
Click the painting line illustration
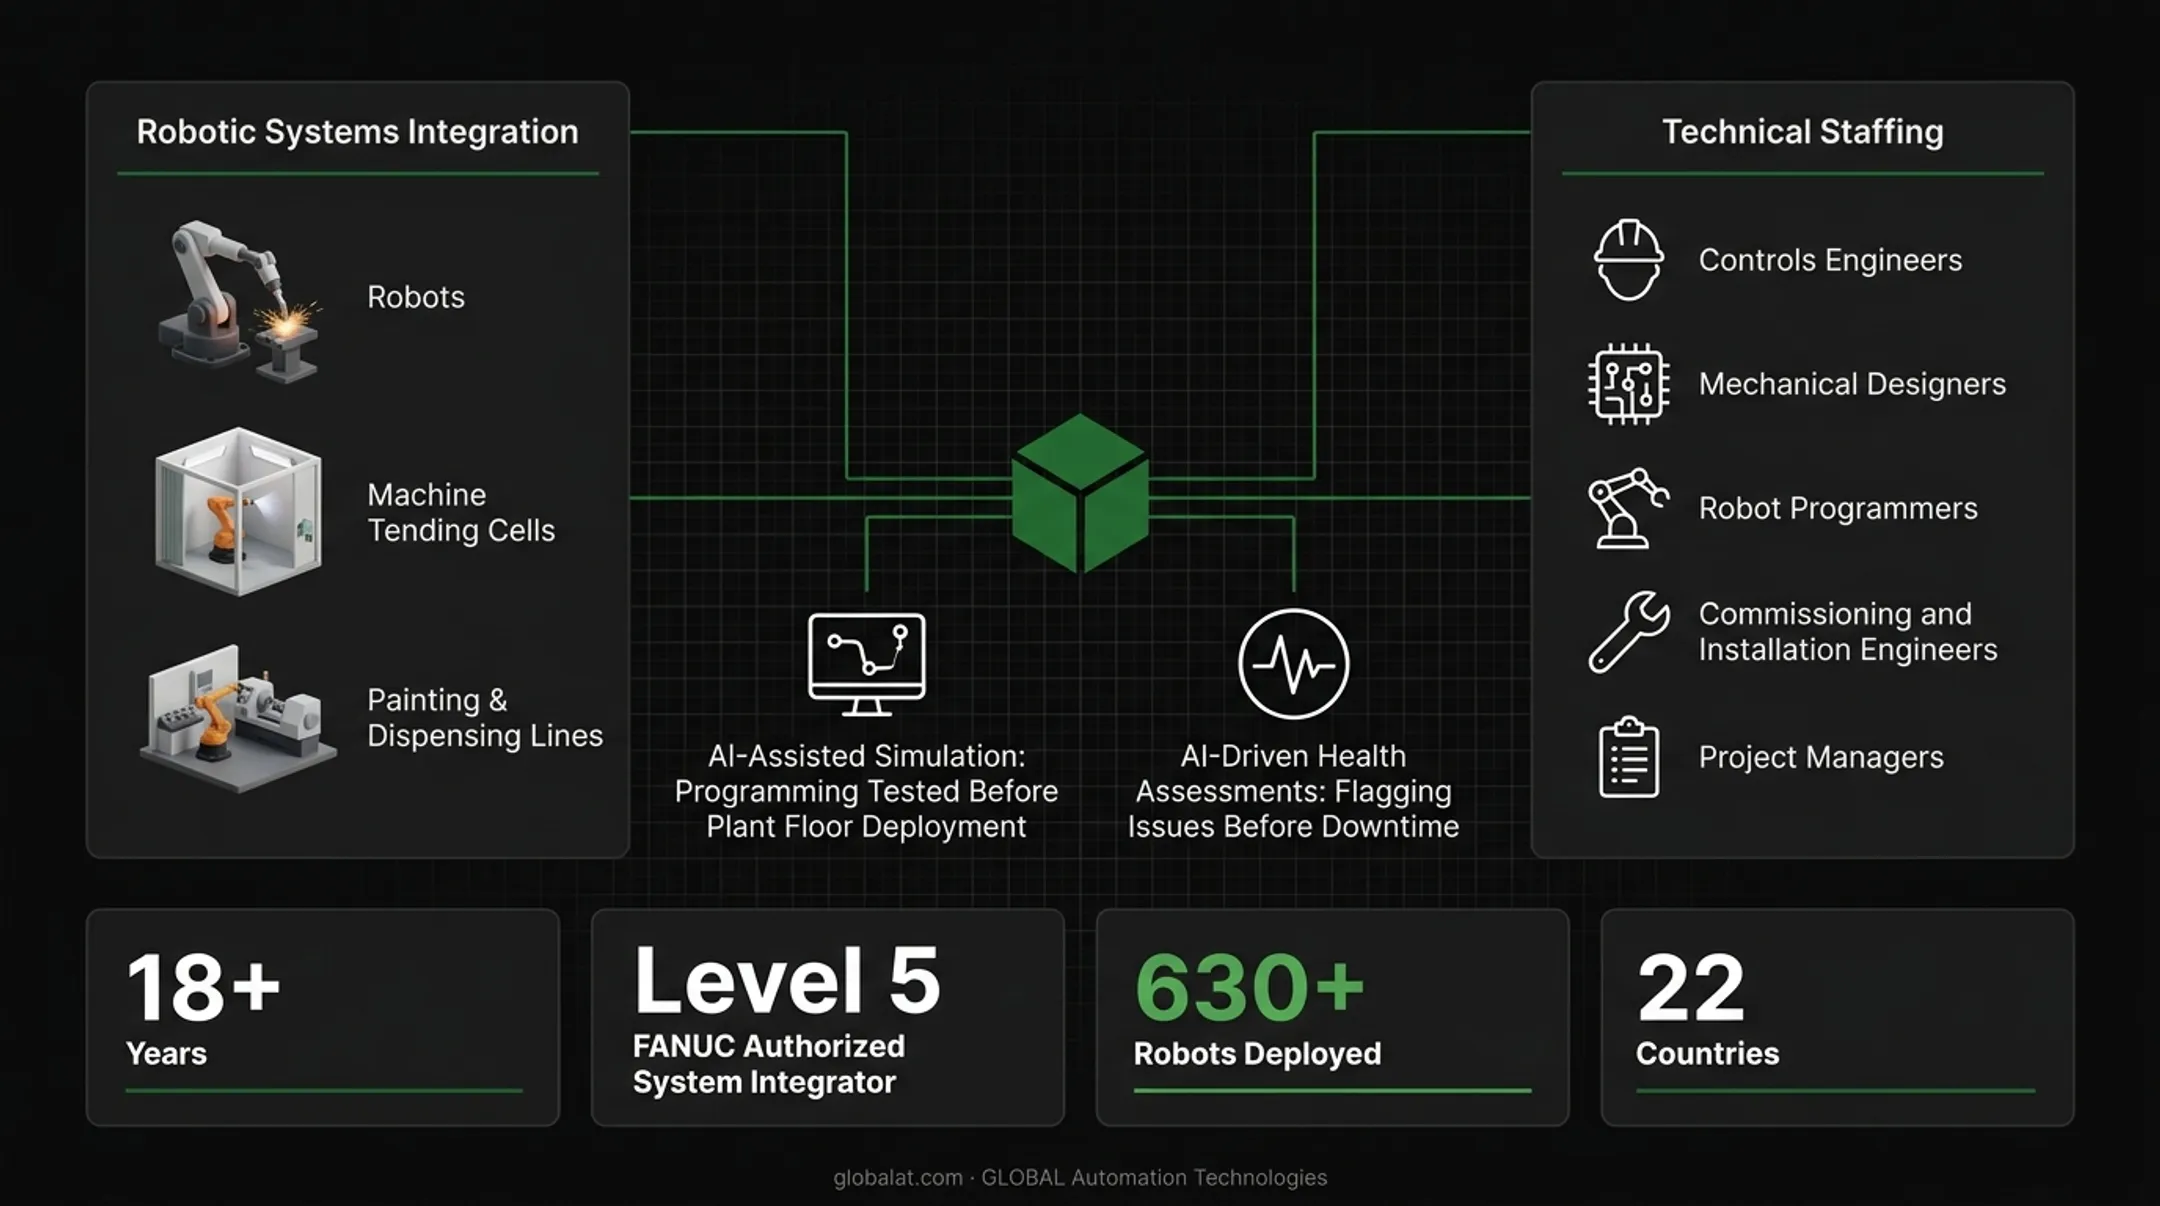[x=238, y=718]
